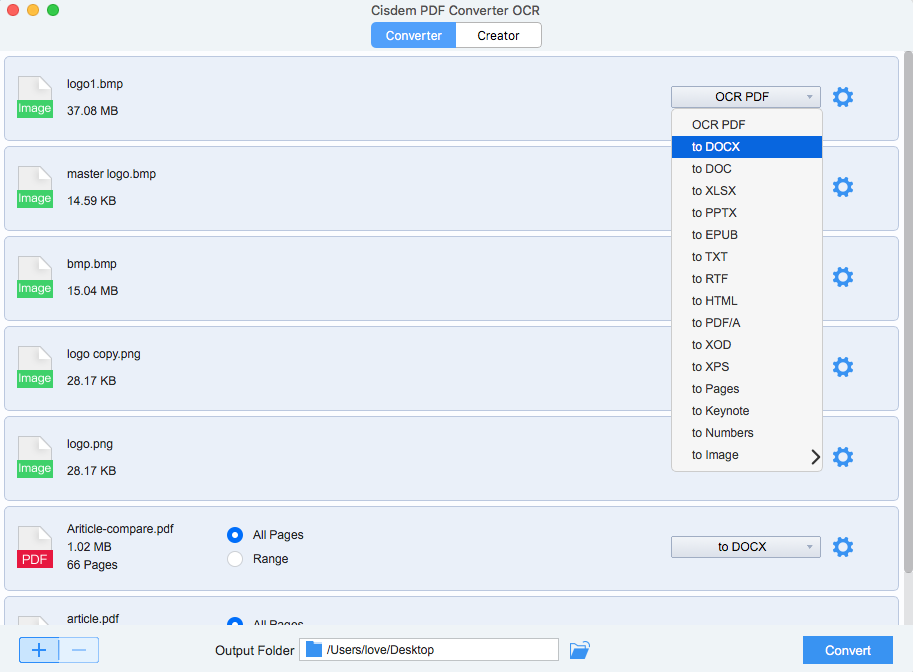This screenshot has height=672, width=913.
Task: Open the output folder browser icon
Action: pos(580,650)
